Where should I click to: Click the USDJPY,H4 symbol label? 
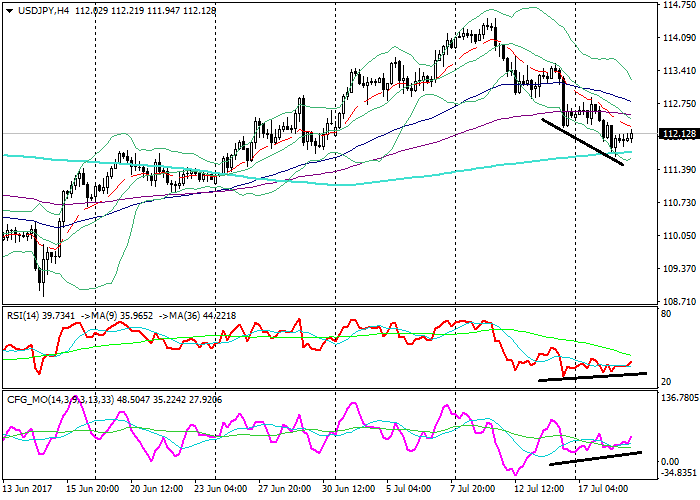pyautogui.click(x=43, y=10)
